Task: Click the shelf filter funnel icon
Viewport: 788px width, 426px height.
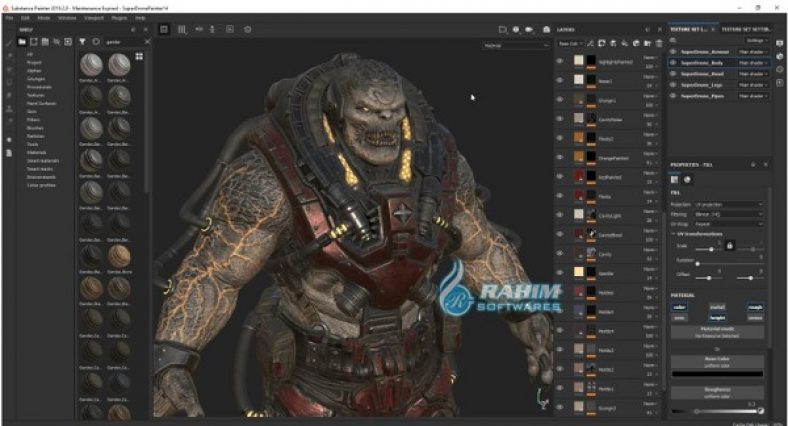Action: click(x=83, y=42)
